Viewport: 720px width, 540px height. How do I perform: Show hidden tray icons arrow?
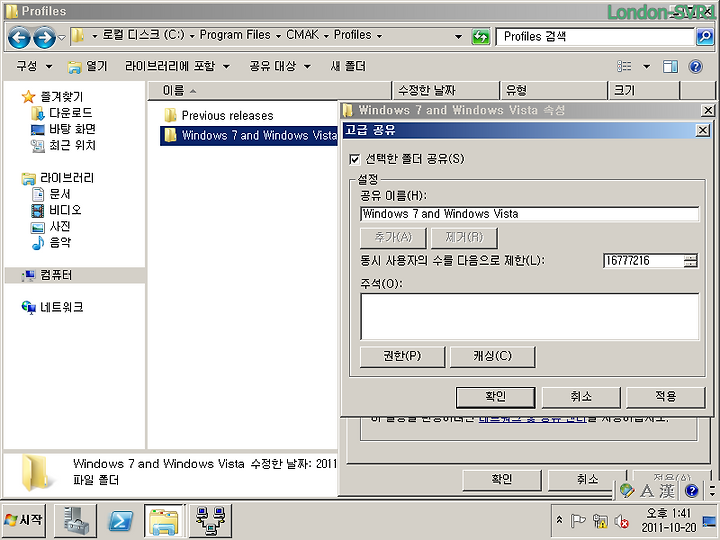(x=559, y=520)
